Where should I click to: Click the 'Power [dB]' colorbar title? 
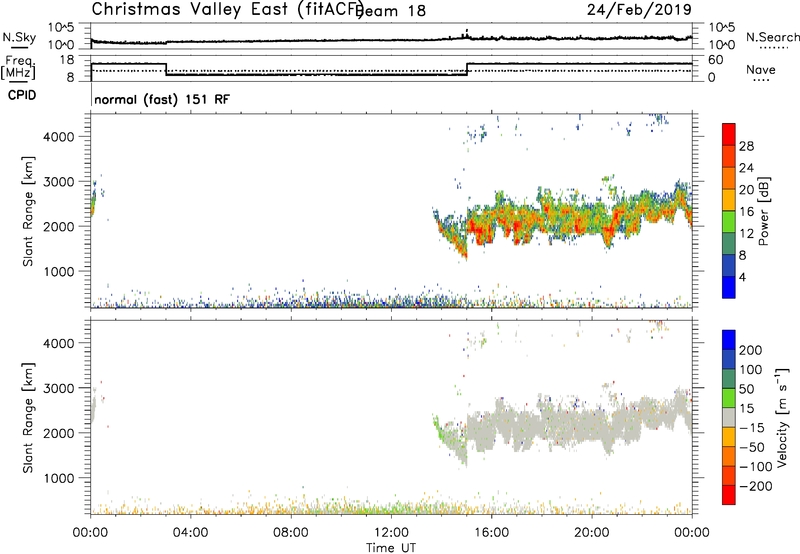coord(763,211)
